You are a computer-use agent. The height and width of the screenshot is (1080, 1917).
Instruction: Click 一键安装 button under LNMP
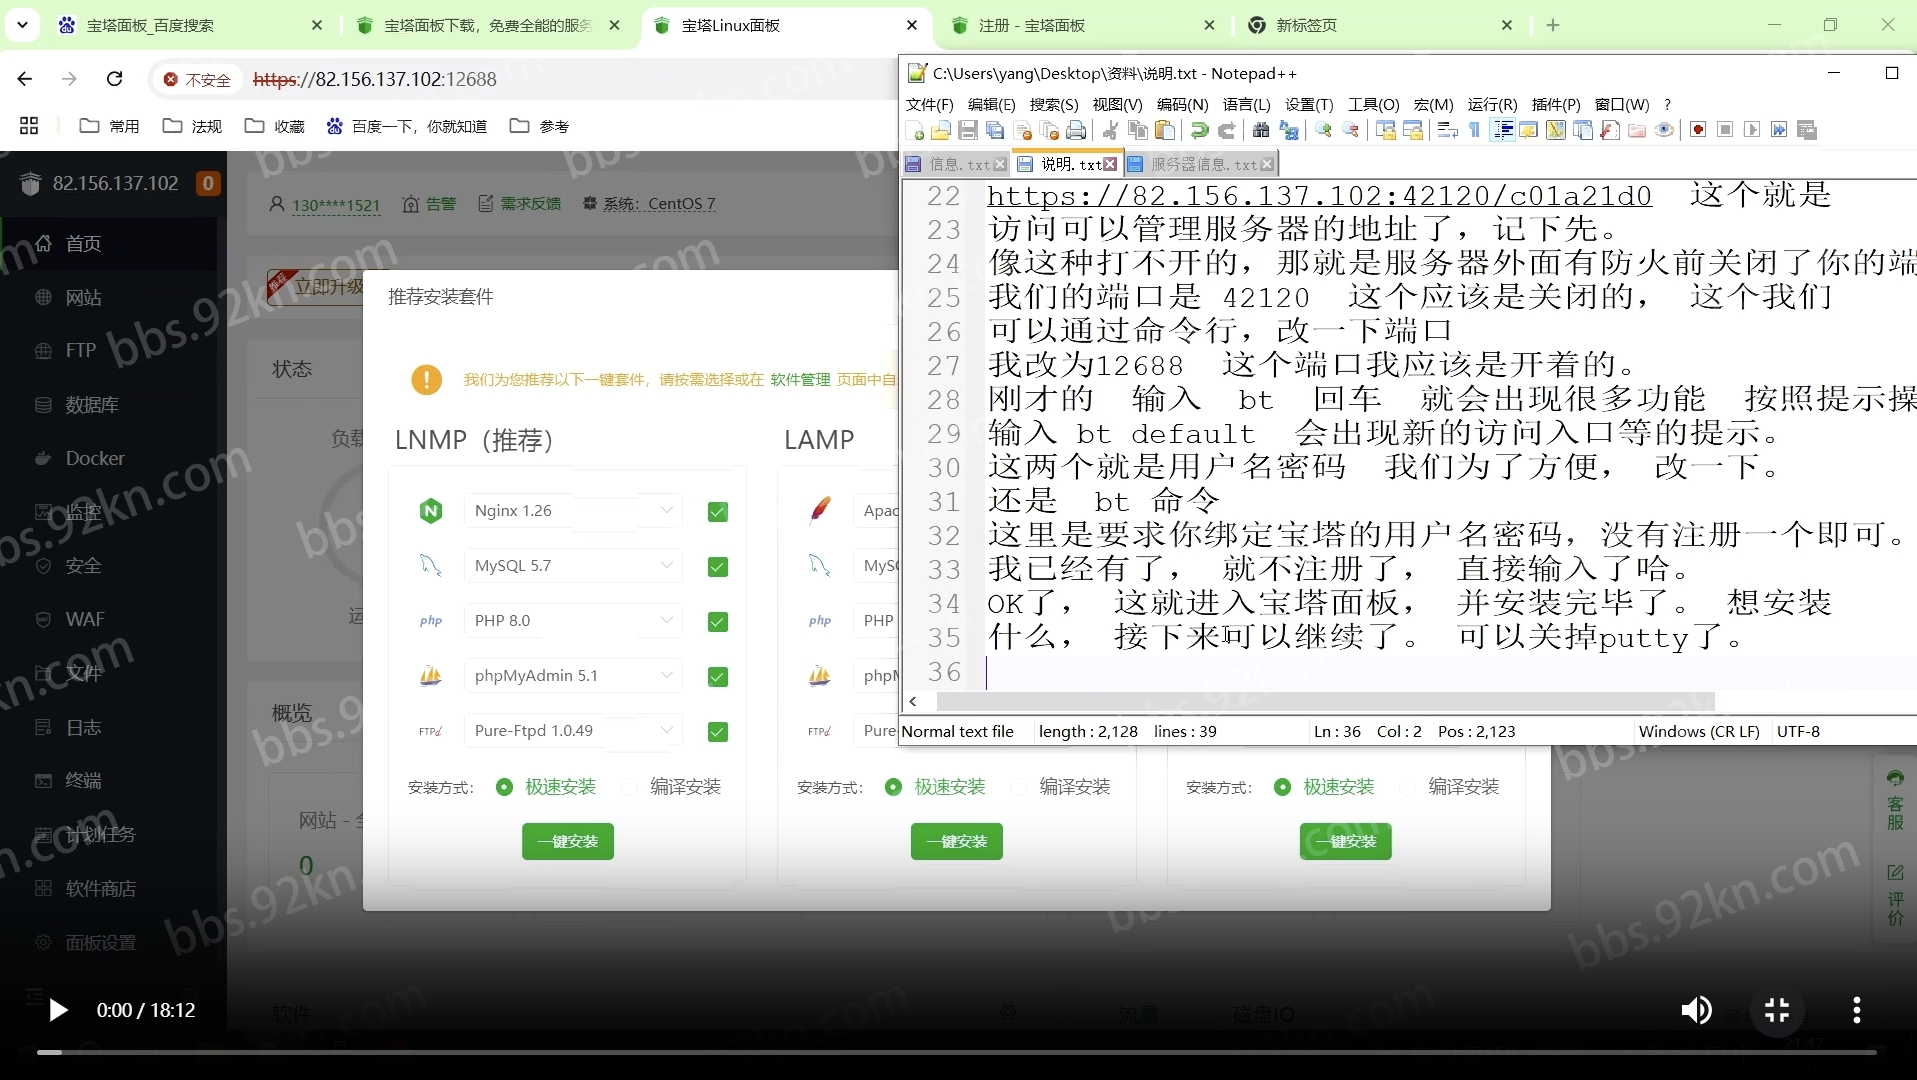pyautogui.click(x=568, y=841)
